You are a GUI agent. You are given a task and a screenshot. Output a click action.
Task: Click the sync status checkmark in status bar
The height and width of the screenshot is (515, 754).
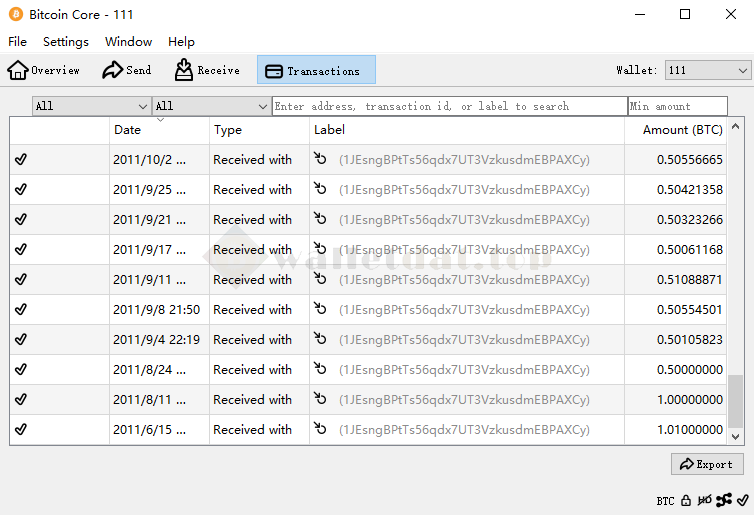pyautogui.click(x=741, y=500)
